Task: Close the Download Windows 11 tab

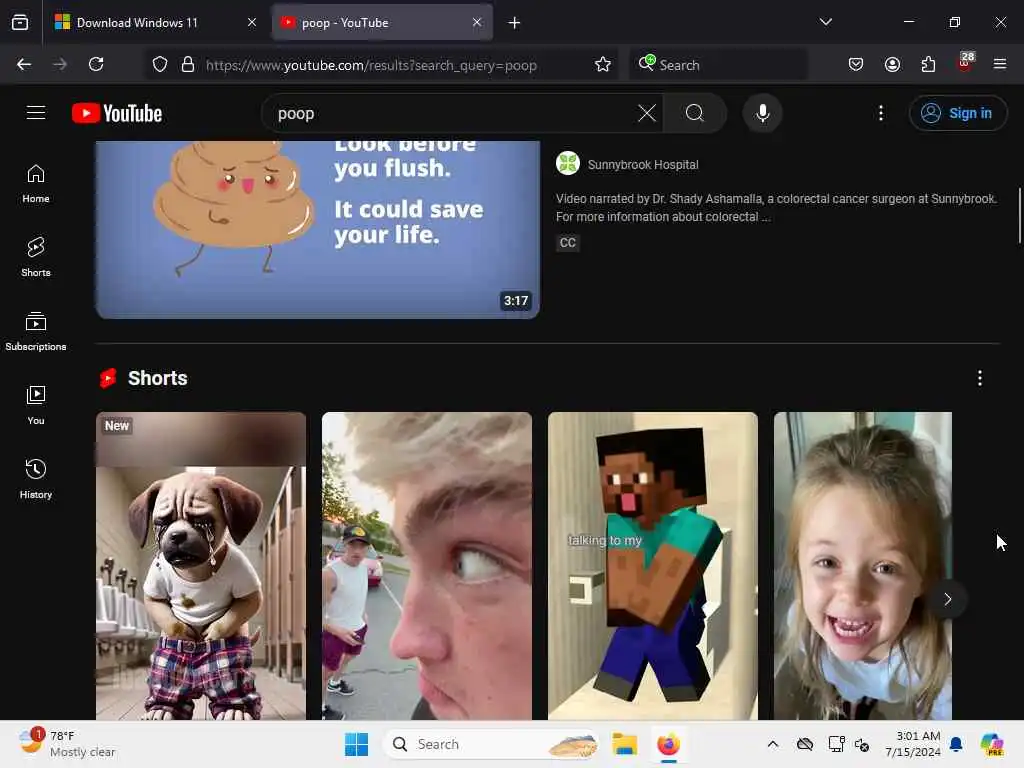Action: [251, 23]
